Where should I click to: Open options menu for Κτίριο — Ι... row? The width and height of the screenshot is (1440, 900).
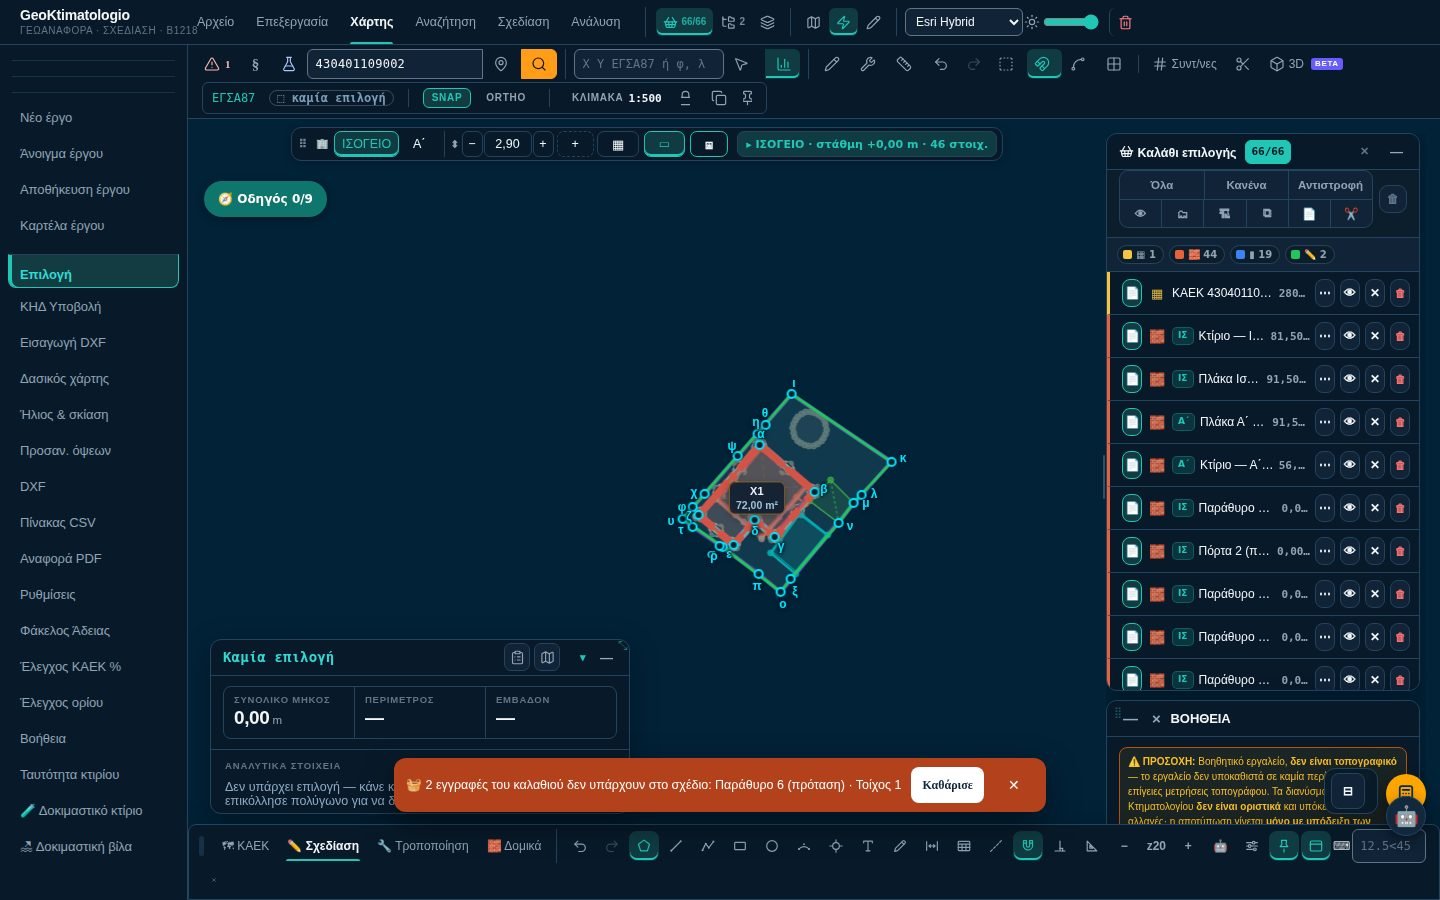click(1324, 336)
